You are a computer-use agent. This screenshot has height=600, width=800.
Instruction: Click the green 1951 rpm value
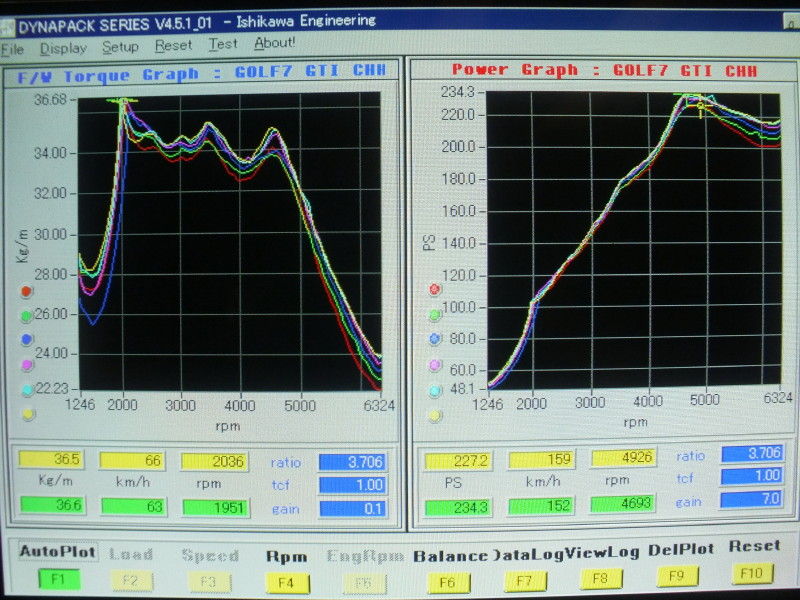pyautogui.click(x=216, y=508)
